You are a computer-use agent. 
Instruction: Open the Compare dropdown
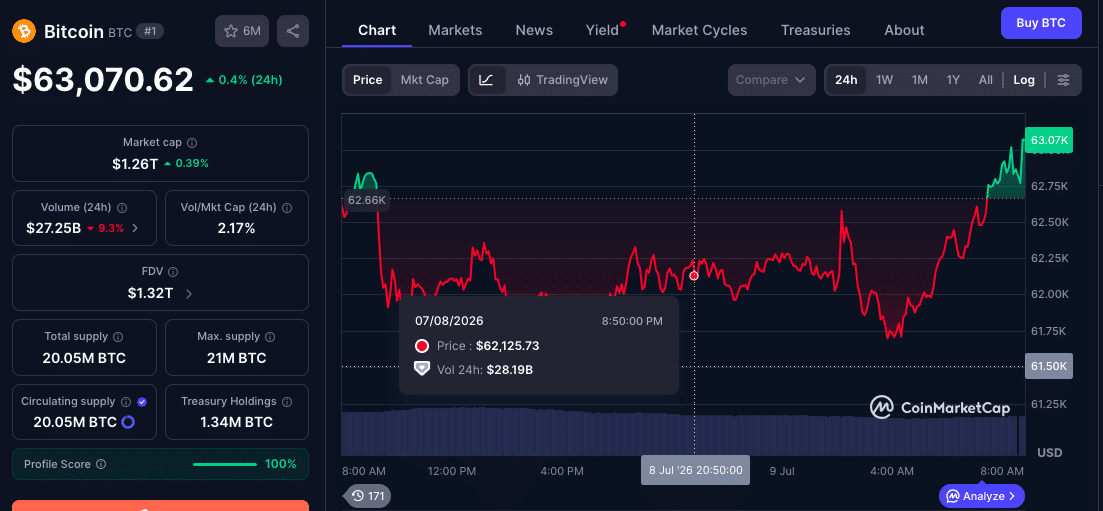click(x=772, y=80)
